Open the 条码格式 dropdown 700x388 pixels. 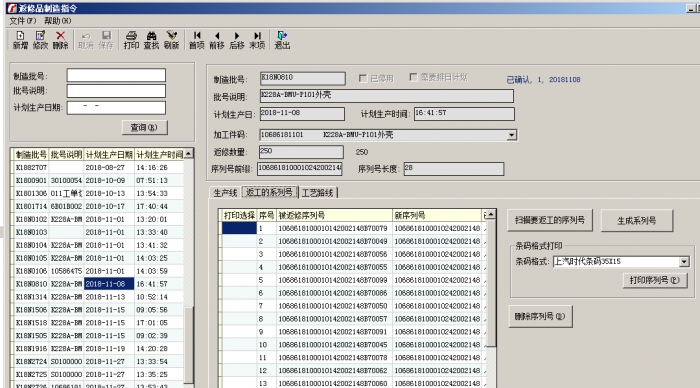(684, 262)
